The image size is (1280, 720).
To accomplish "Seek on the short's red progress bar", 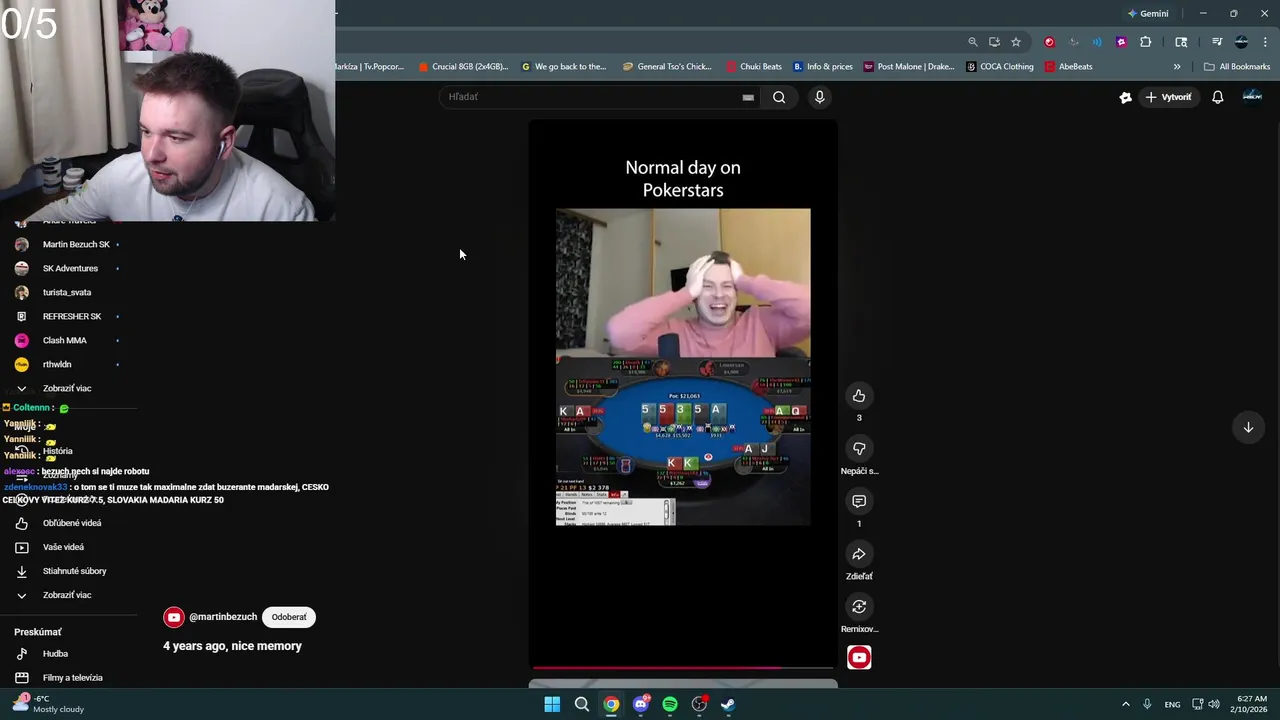I will point(683,667).
